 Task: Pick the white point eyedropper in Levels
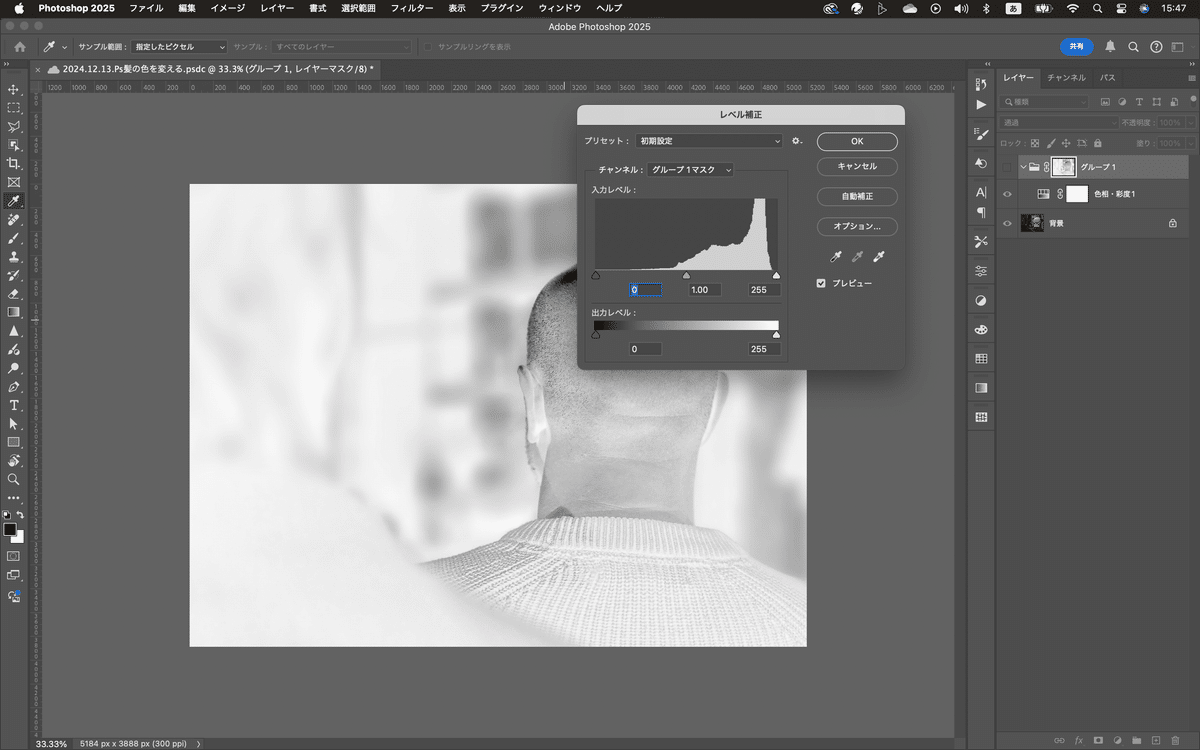point(879,257)
